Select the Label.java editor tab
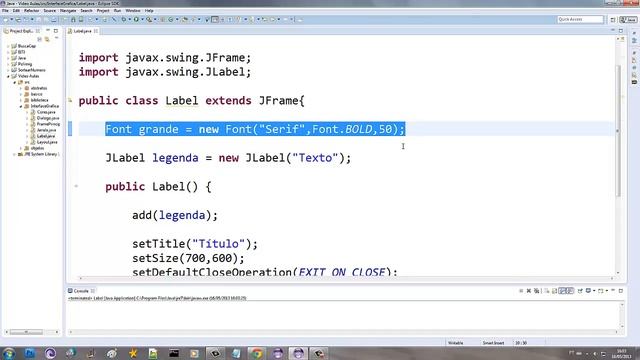640x360 pixels. coord(83,31)
